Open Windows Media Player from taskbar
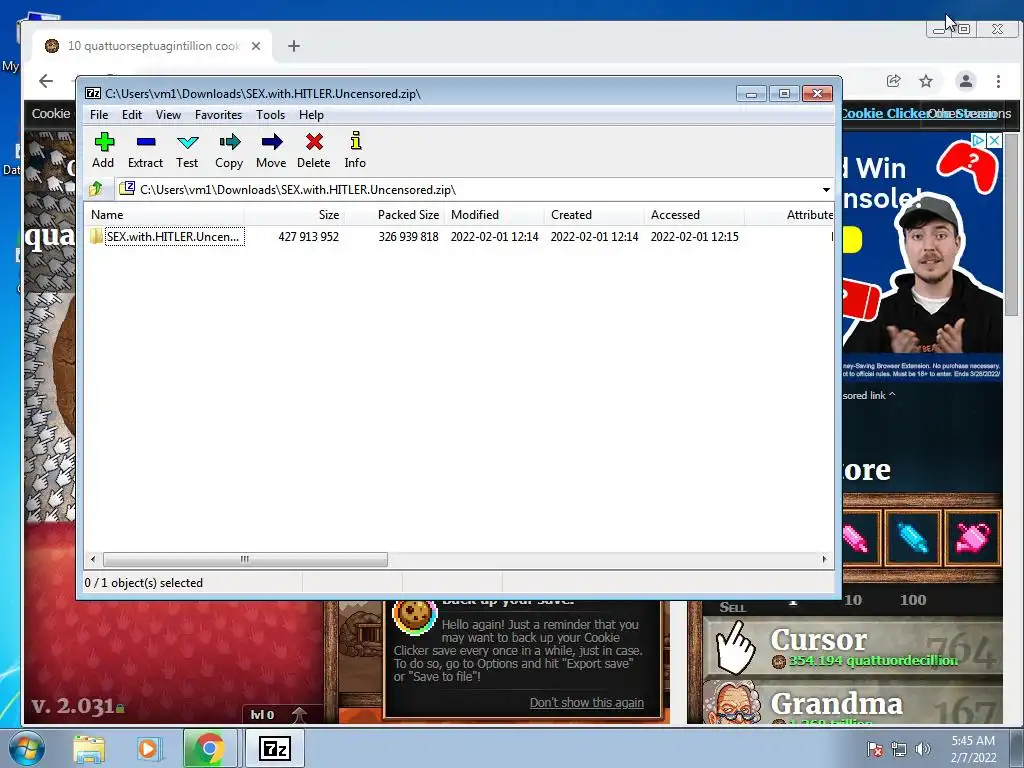Viewport: 1024px width, 768px height. coord(148,749)
